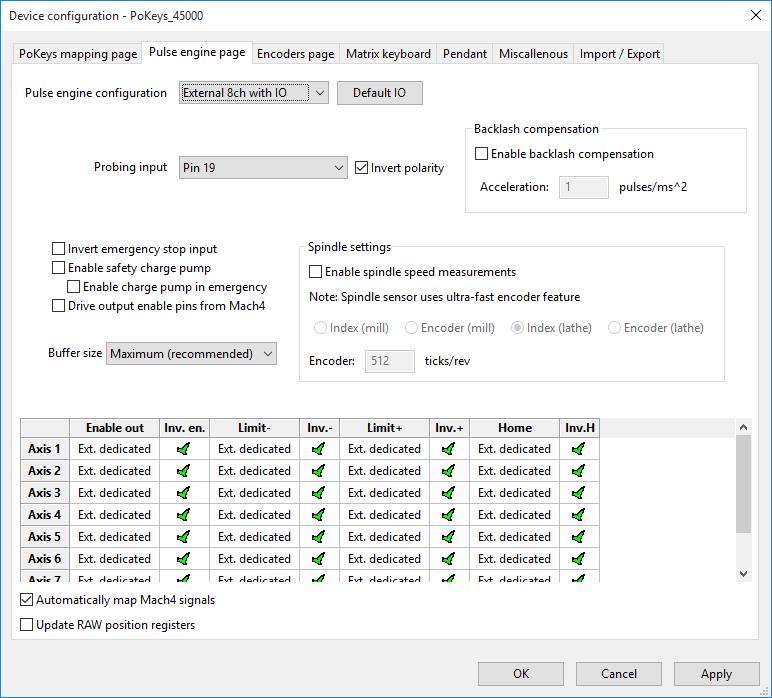The width and height of the screenshot is (772, 698).
Task: Toggle Axis 6 Inv.+ checkmark
Action: (449, 559)
